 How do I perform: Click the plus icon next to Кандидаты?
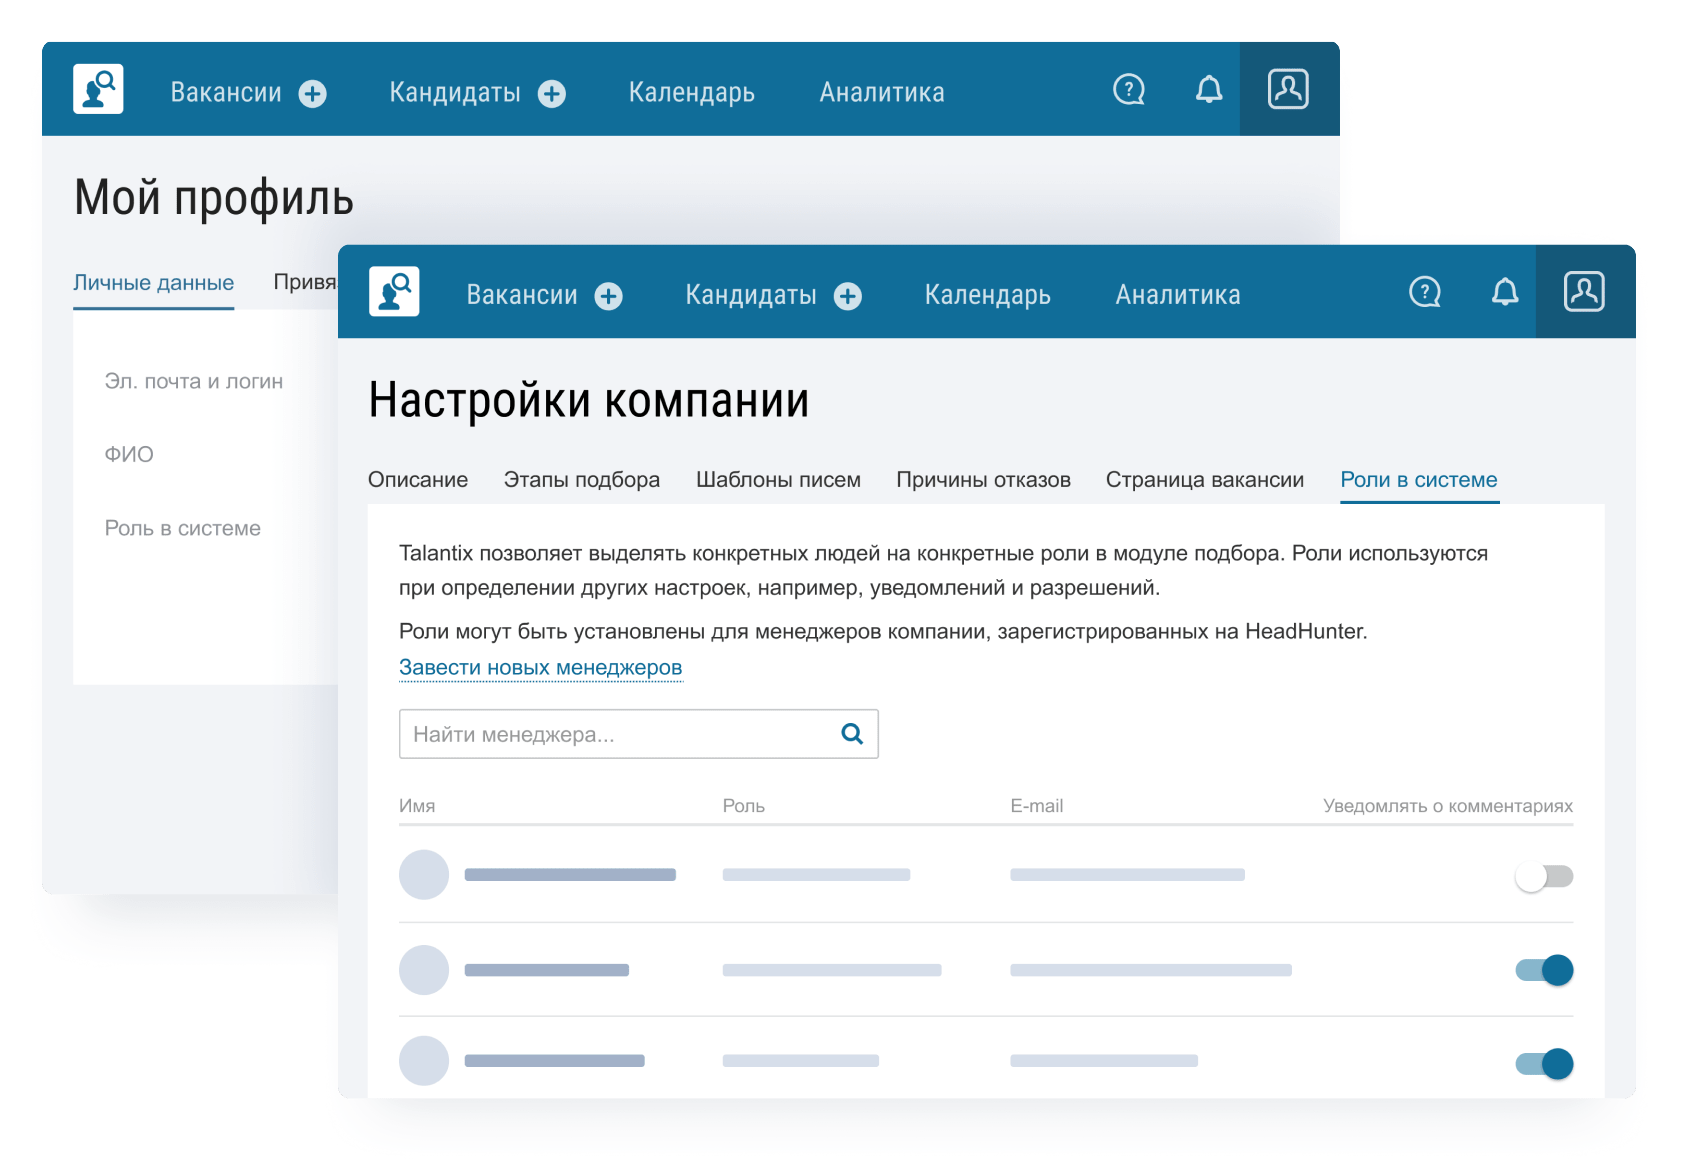click(848, 295)
